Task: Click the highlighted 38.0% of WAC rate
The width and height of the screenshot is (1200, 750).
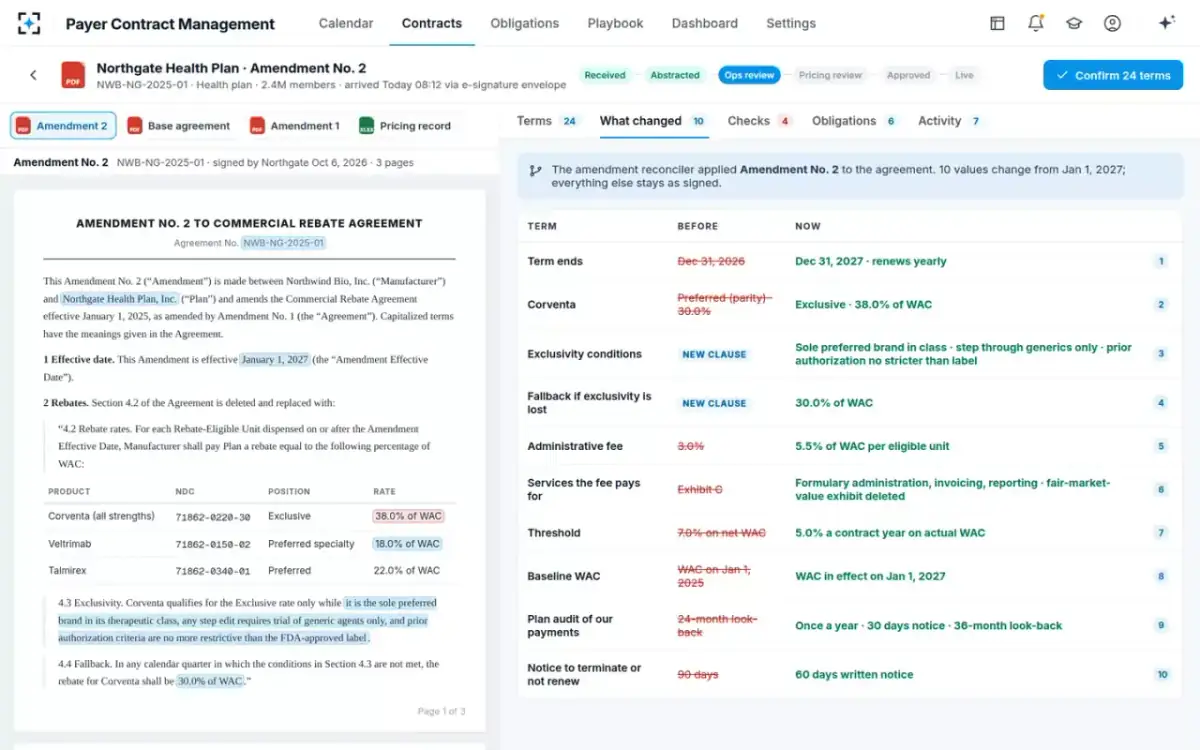Action: click(407, 516)
